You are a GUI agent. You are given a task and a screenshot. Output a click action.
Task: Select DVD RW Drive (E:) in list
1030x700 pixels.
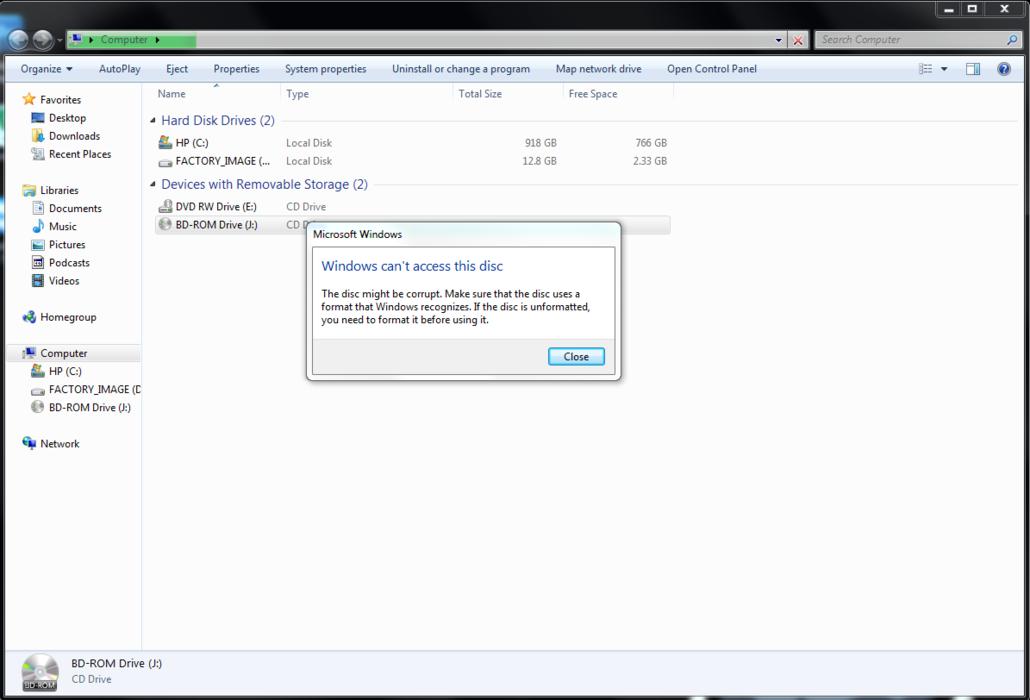(215, 207)
